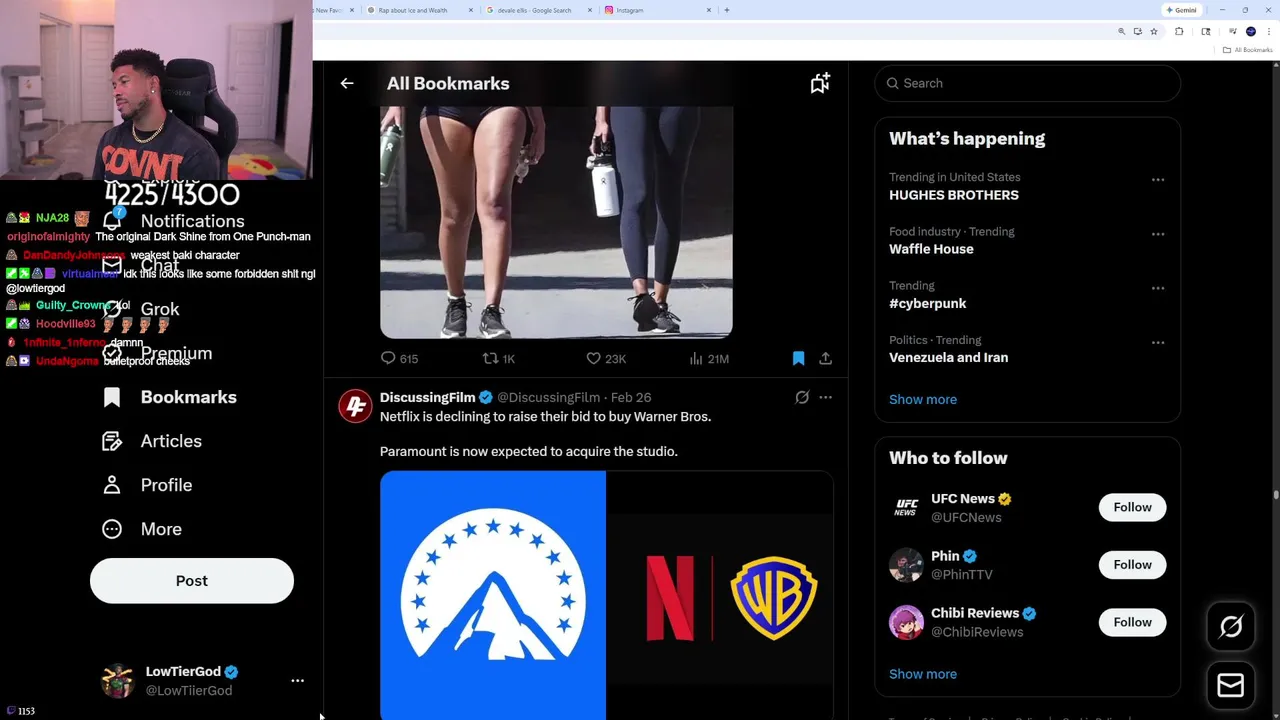Show more under Who to follow
The image size is (1280, 720).
point(923,674)
